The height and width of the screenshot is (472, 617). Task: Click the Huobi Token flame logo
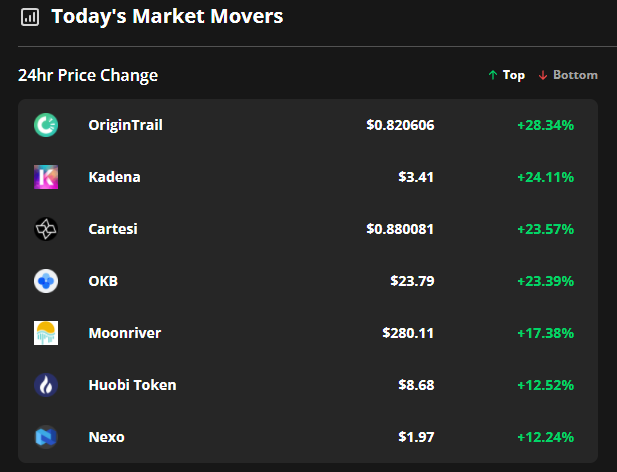pos(46,385)
